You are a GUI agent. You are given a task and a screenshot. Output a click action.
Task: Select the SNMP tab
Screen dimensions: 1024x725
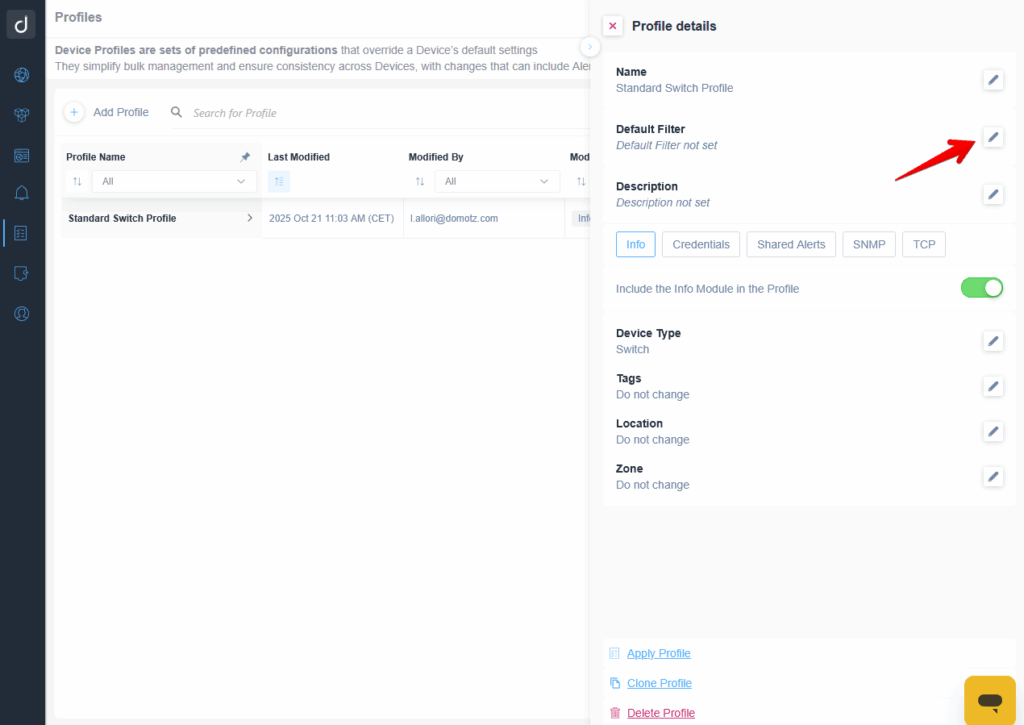[x=869, y=244]
